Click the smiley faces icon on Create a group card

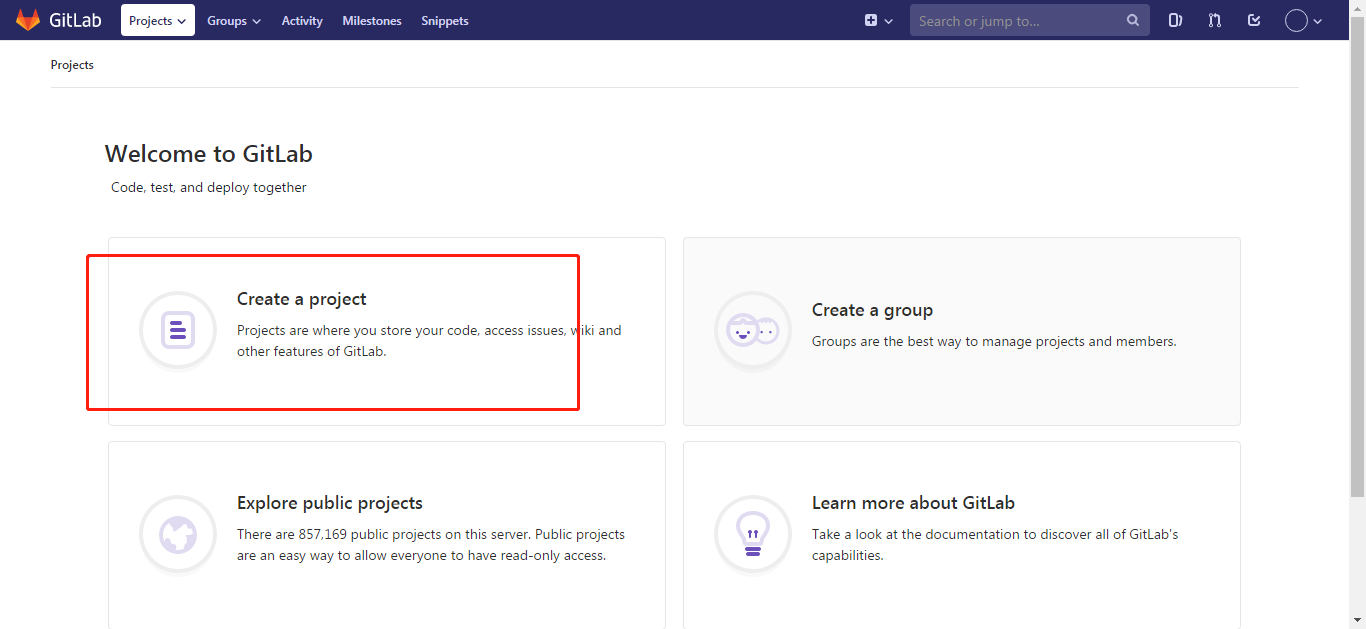tap(752, 330)
